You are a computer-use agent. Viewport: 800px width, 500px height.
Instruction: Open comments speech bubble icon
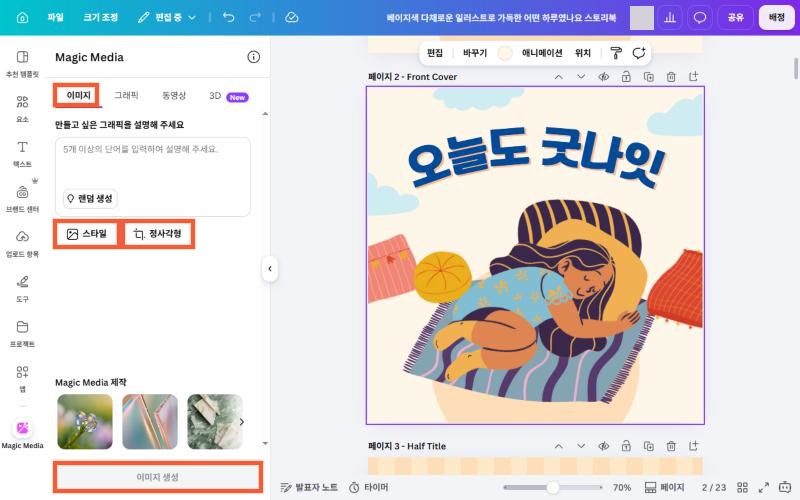699,18
